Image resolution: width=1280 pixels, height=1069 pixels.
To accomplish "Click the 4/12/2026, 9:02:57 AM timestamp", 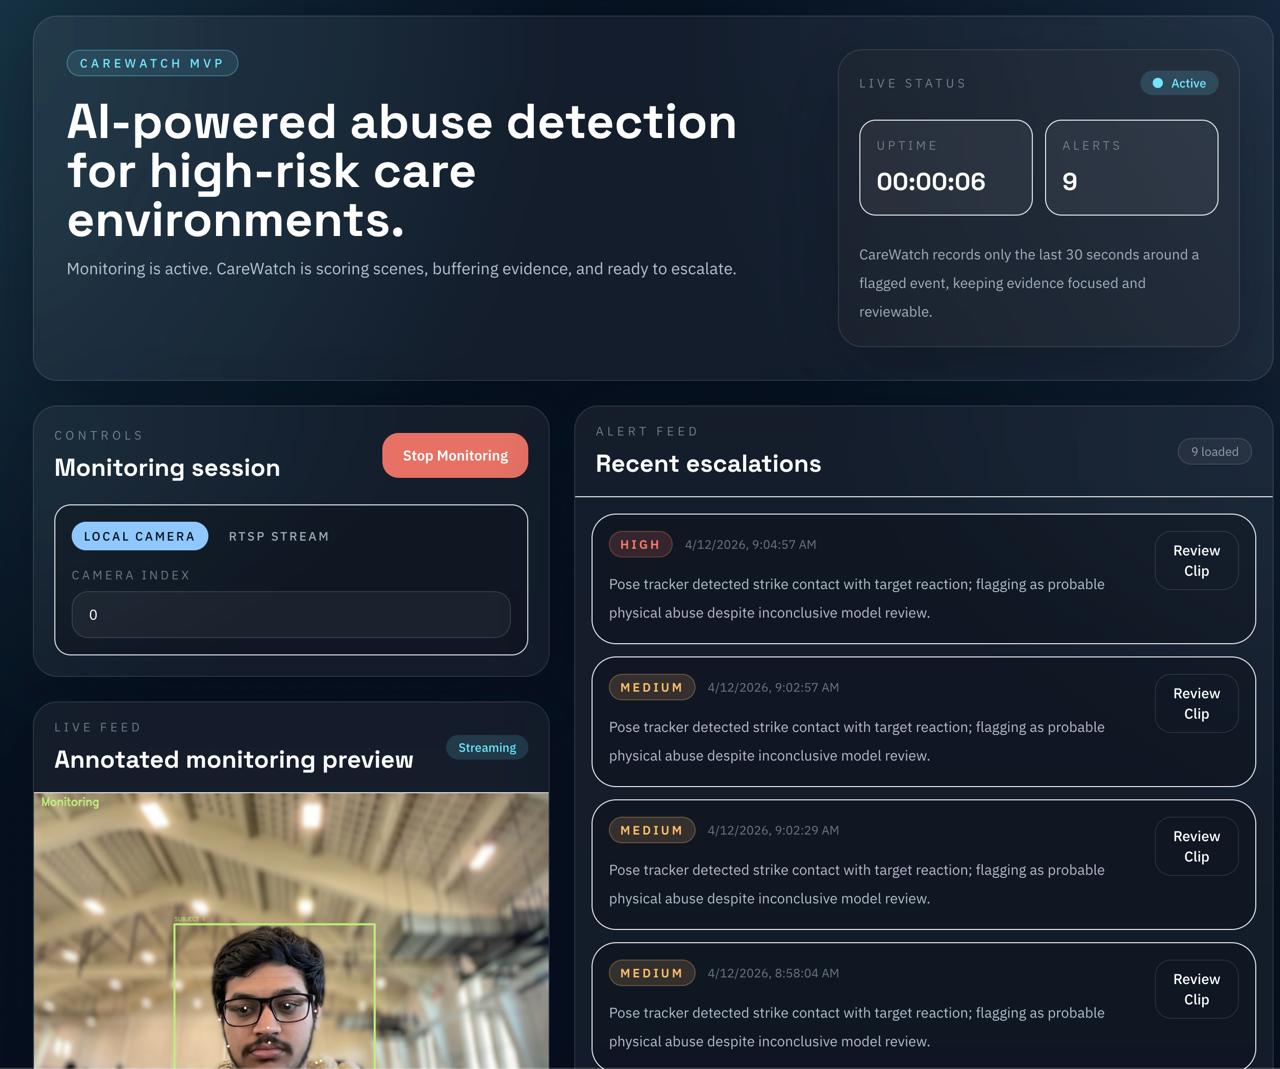I will pyautogui.click(x=773, y=688).
